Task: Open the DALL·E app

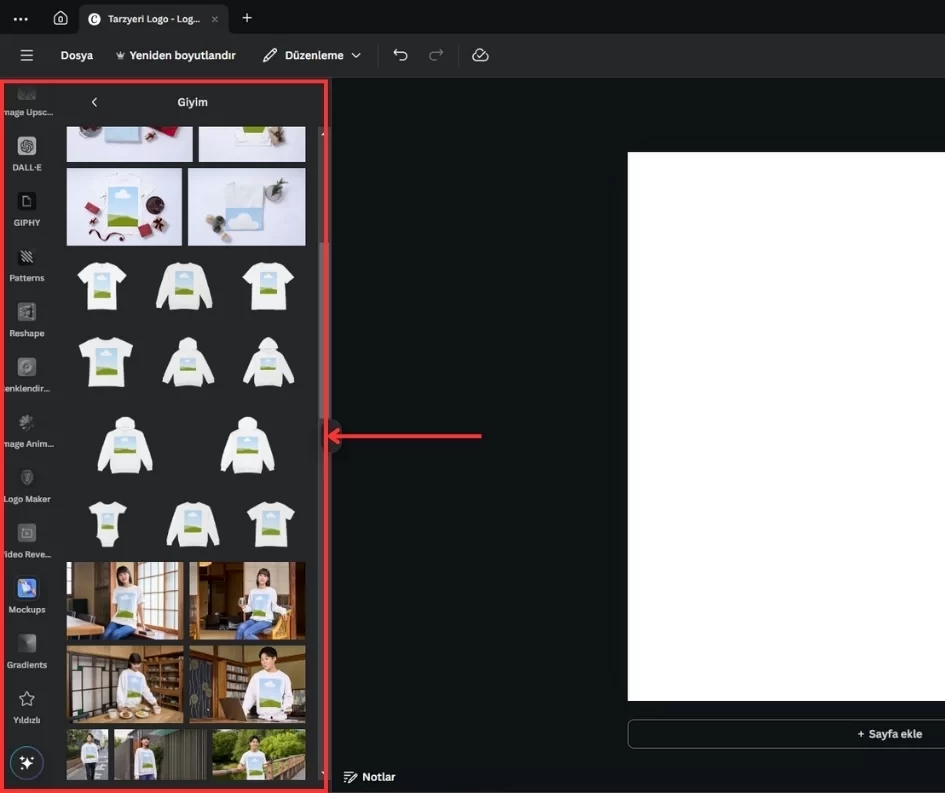Action: coord(27,154)
